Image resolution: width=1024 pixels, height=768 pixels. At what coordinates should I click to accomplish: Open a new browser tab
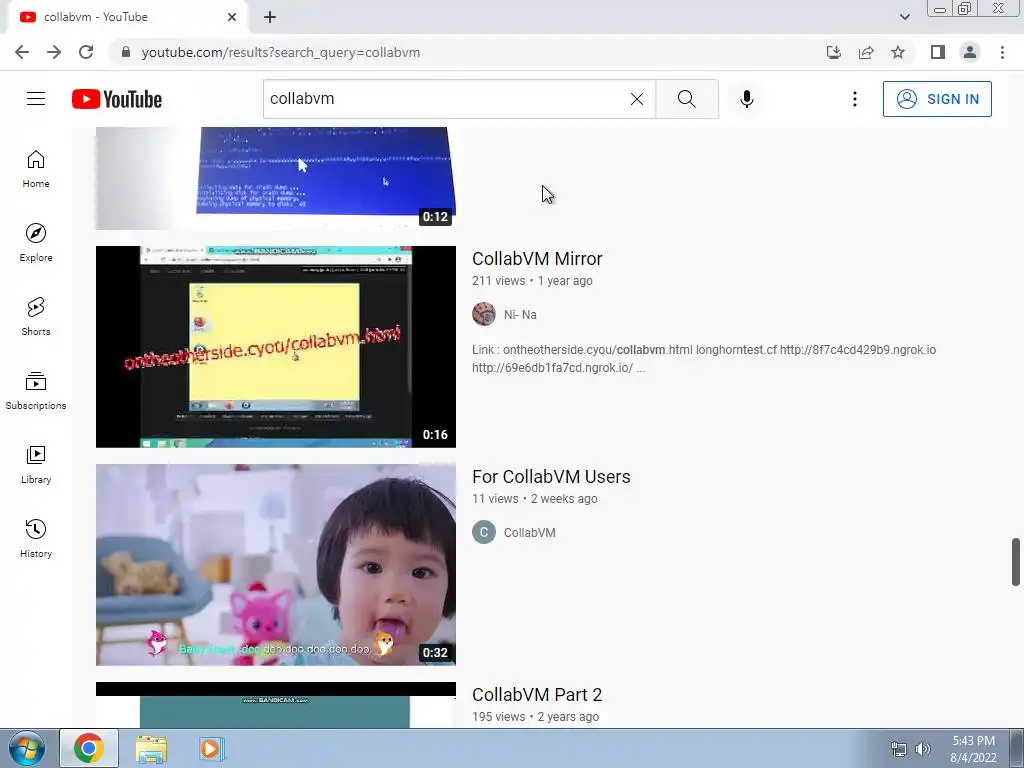pos(270,17)
